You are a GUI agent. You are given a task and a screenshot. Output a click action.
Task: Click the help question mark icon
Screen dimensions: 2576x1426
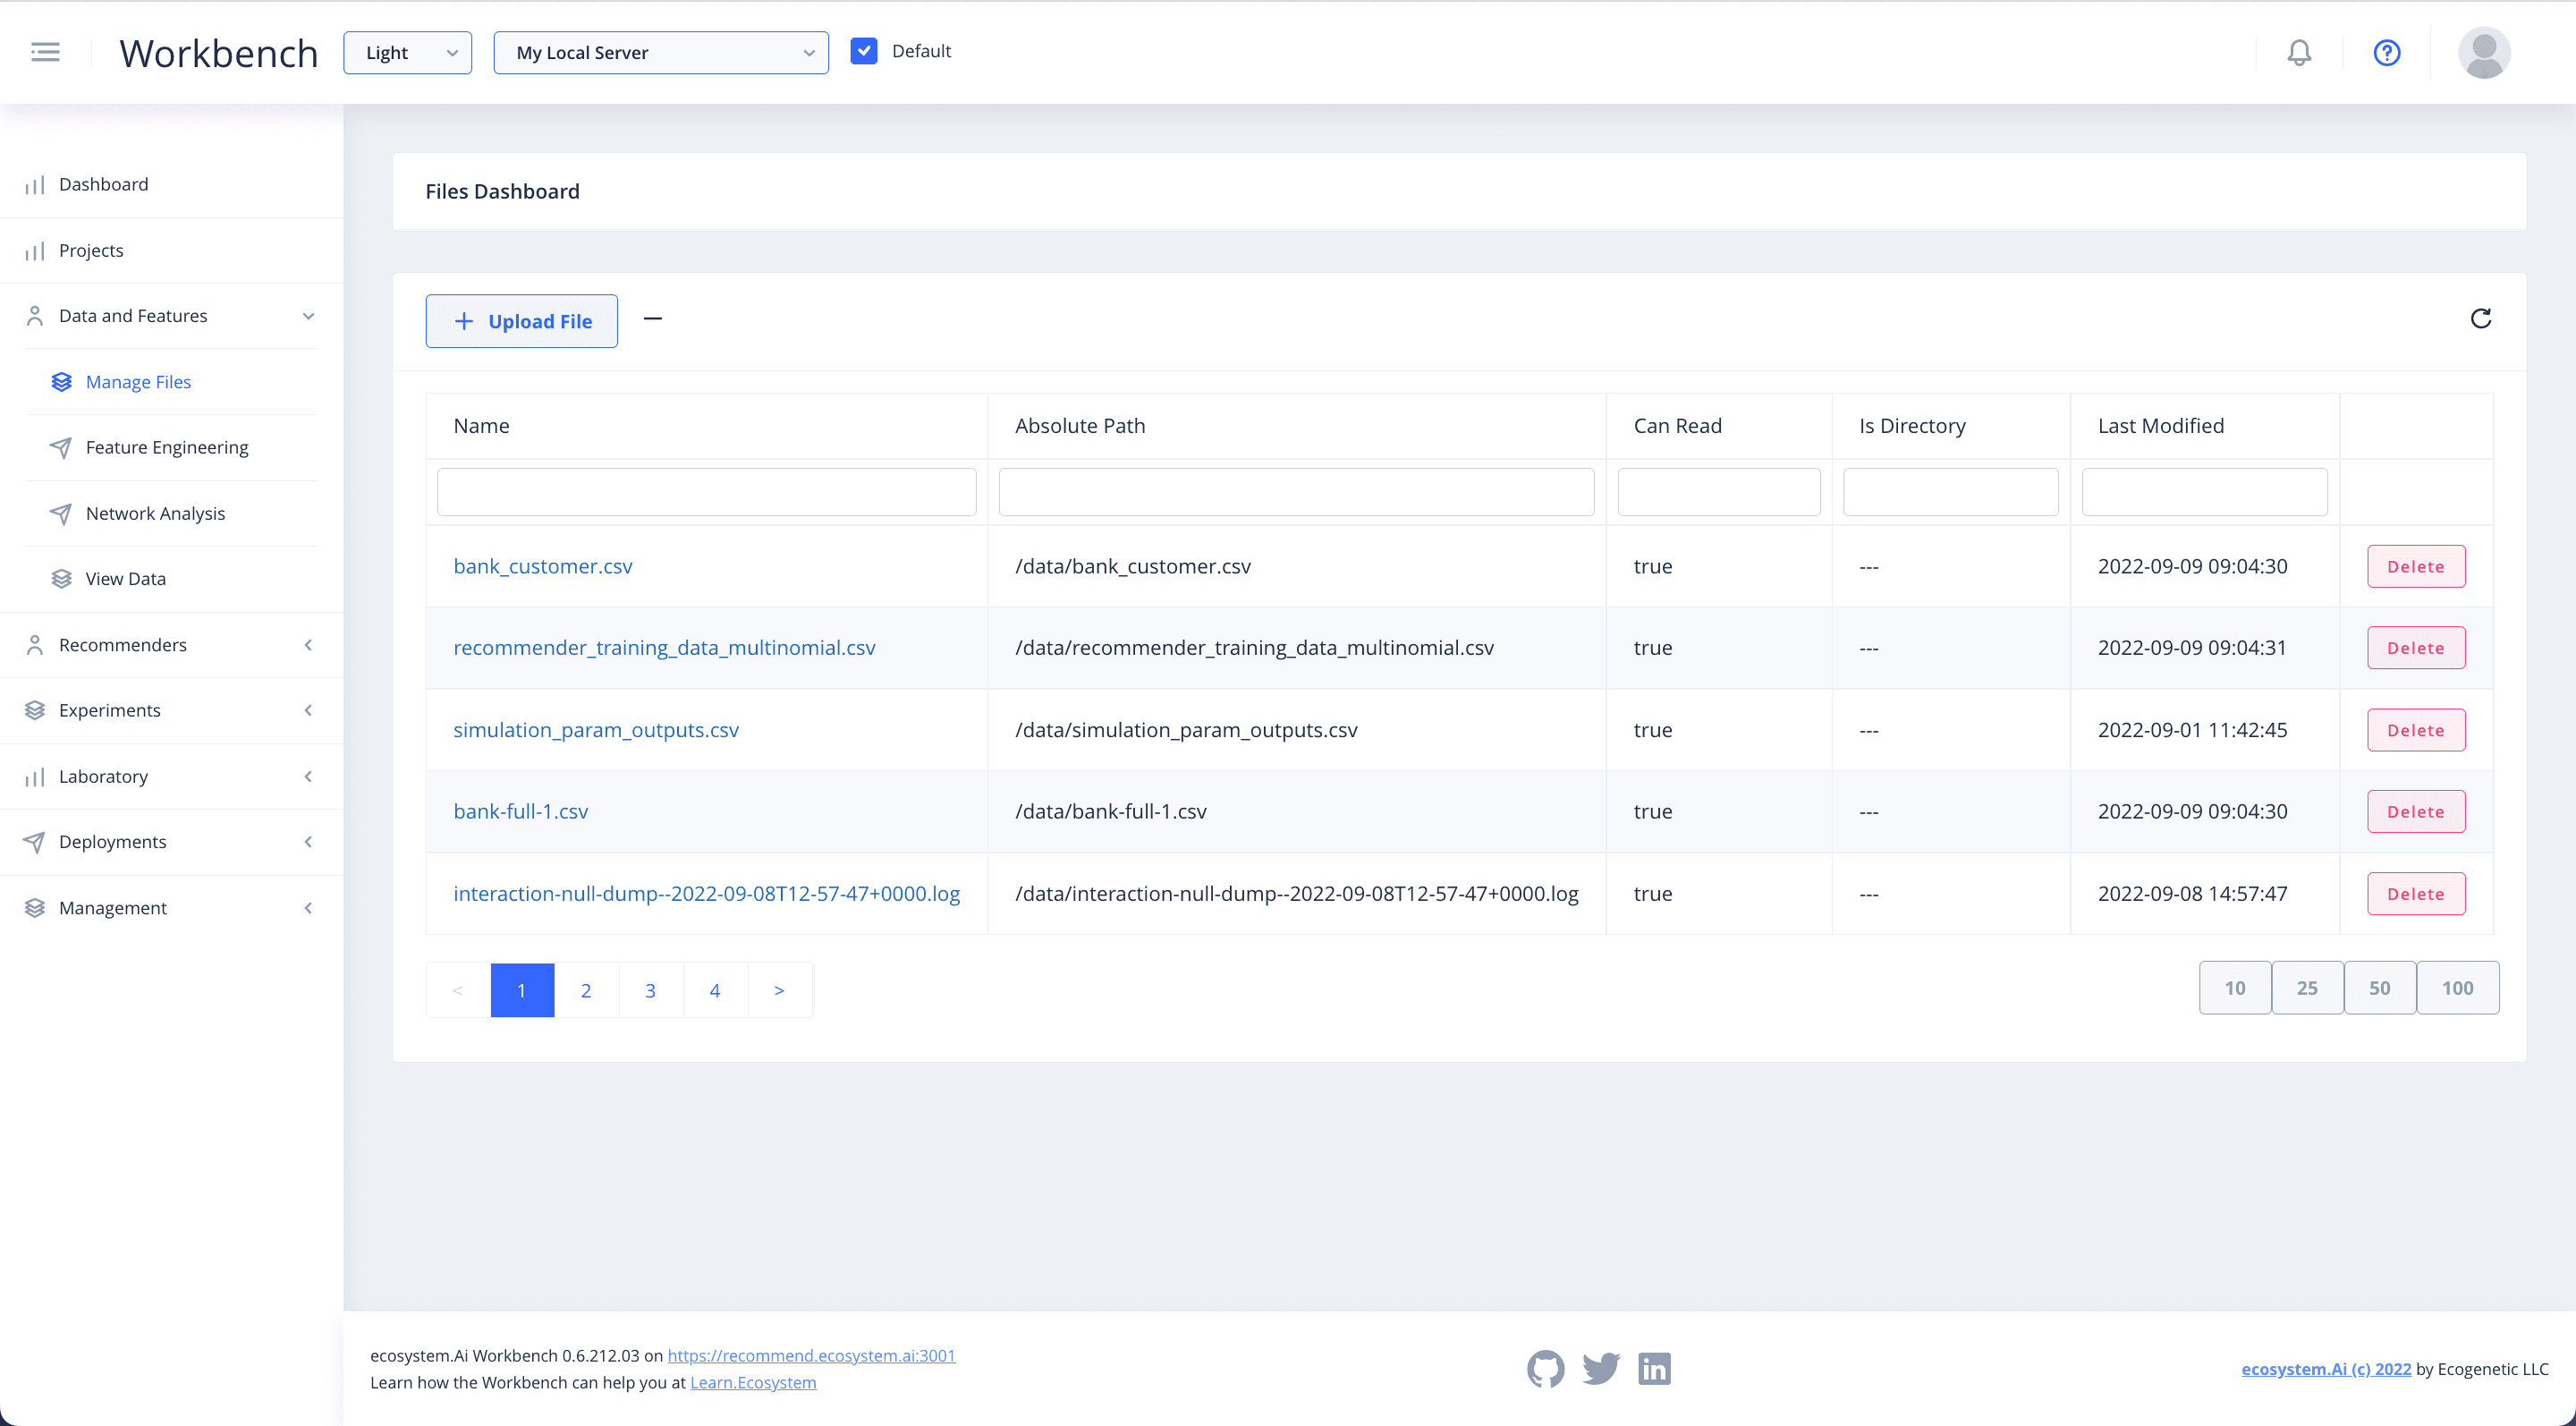[2386, 52]
